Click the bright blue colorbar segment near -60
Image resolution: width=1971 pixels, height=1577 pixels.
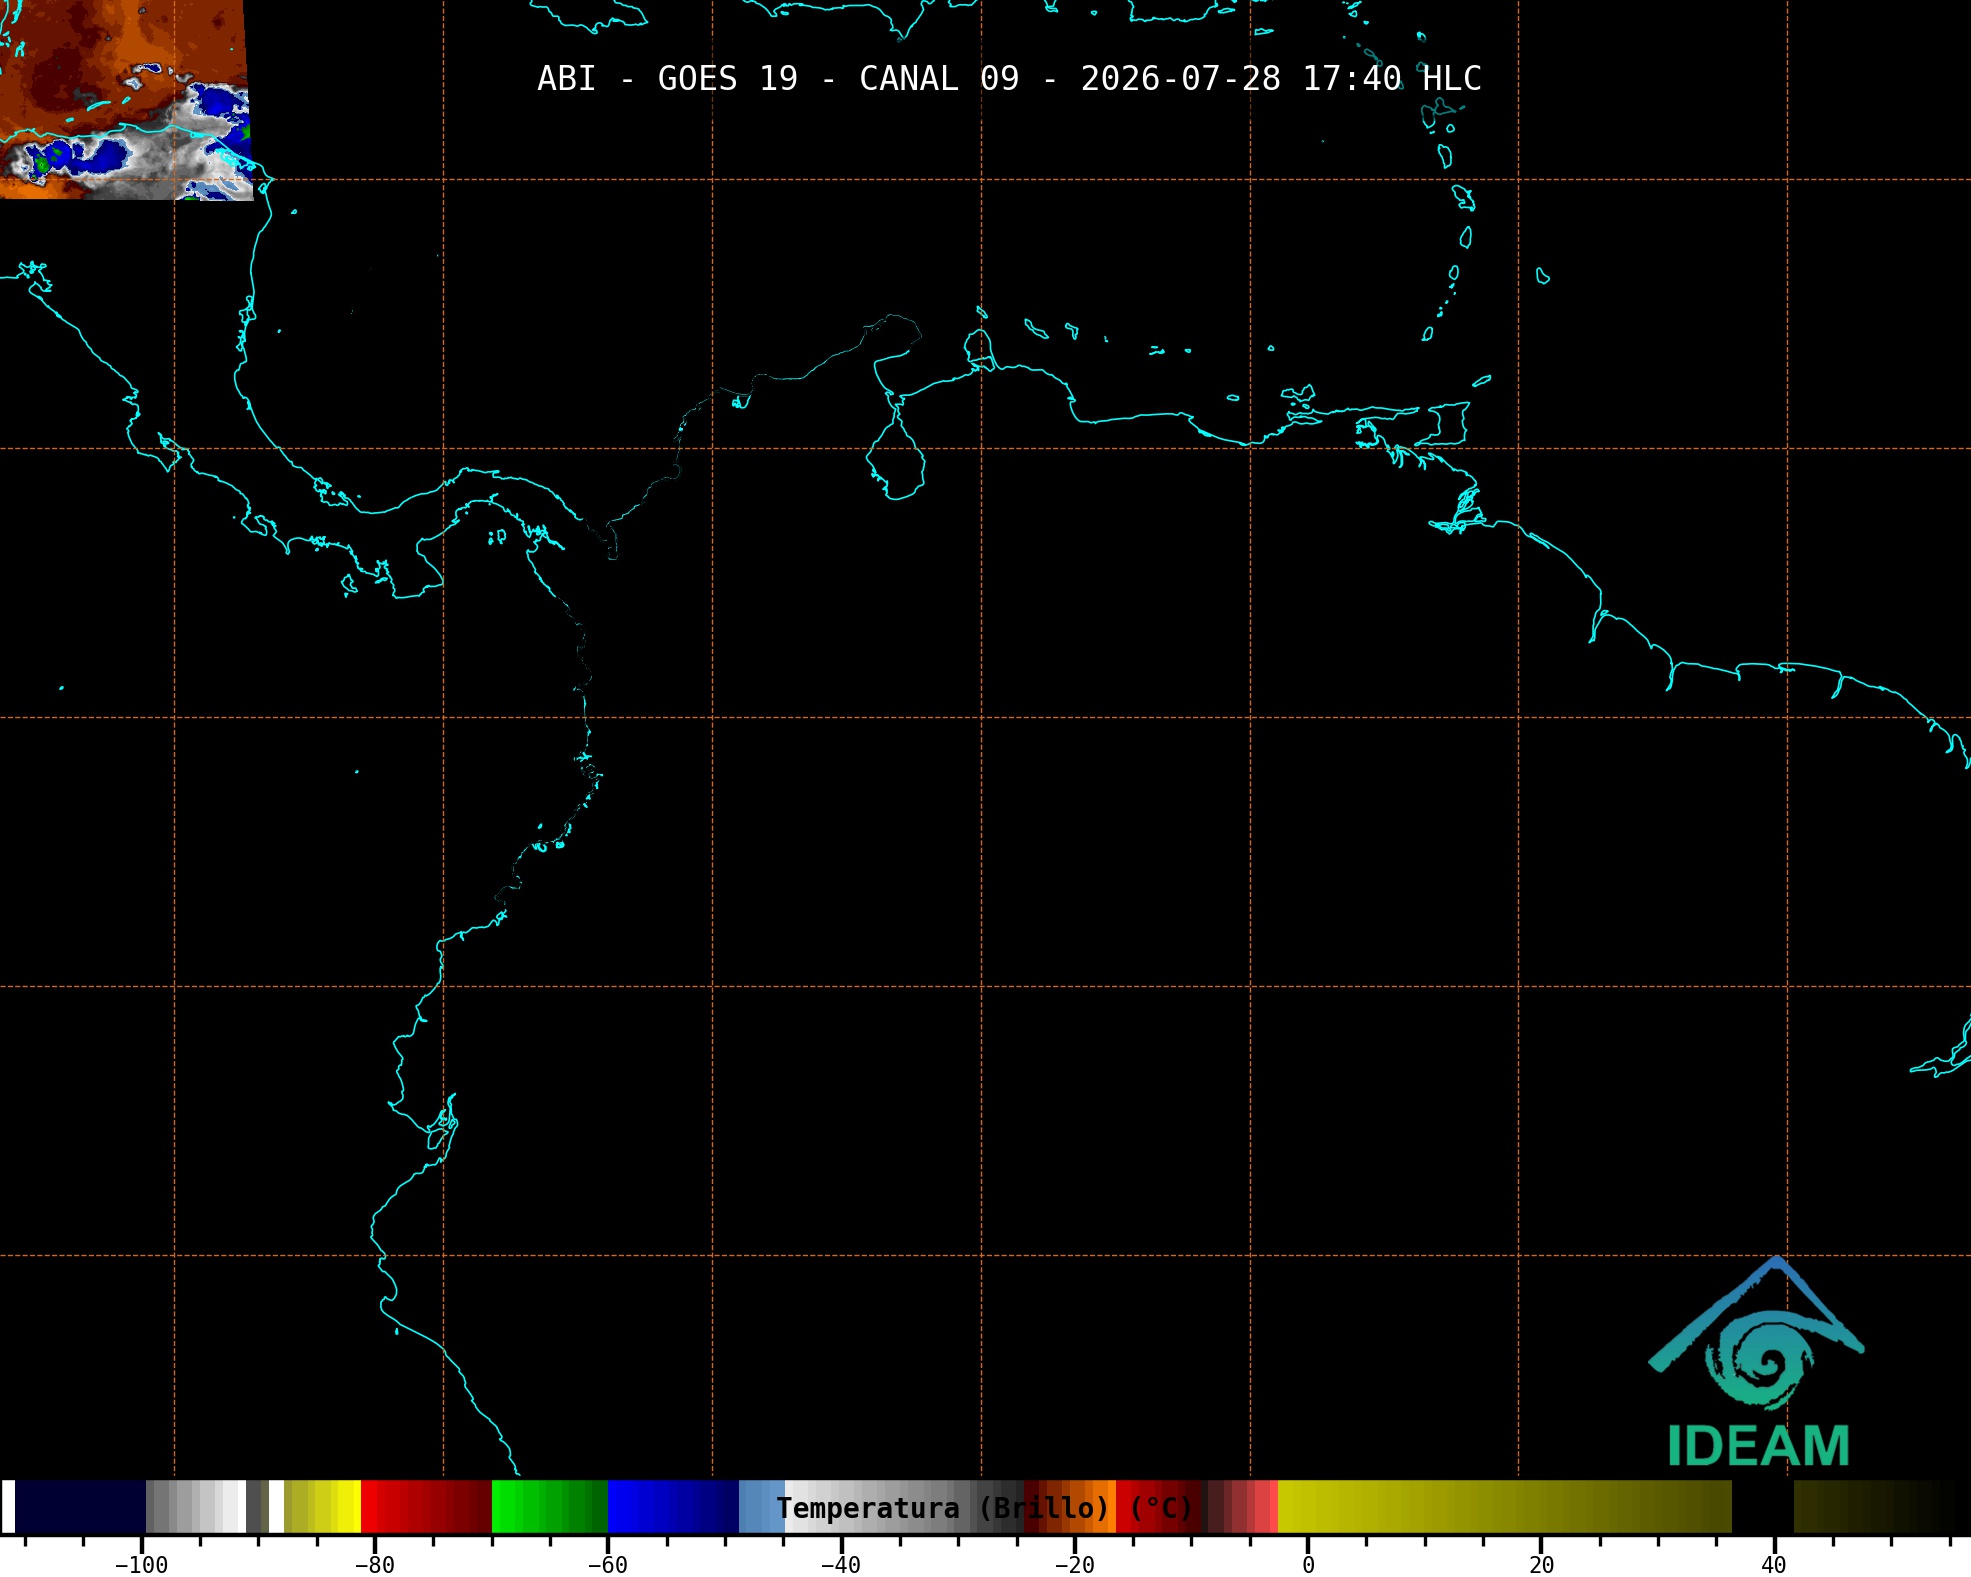pyautogui.click(x=673, y=1506)
